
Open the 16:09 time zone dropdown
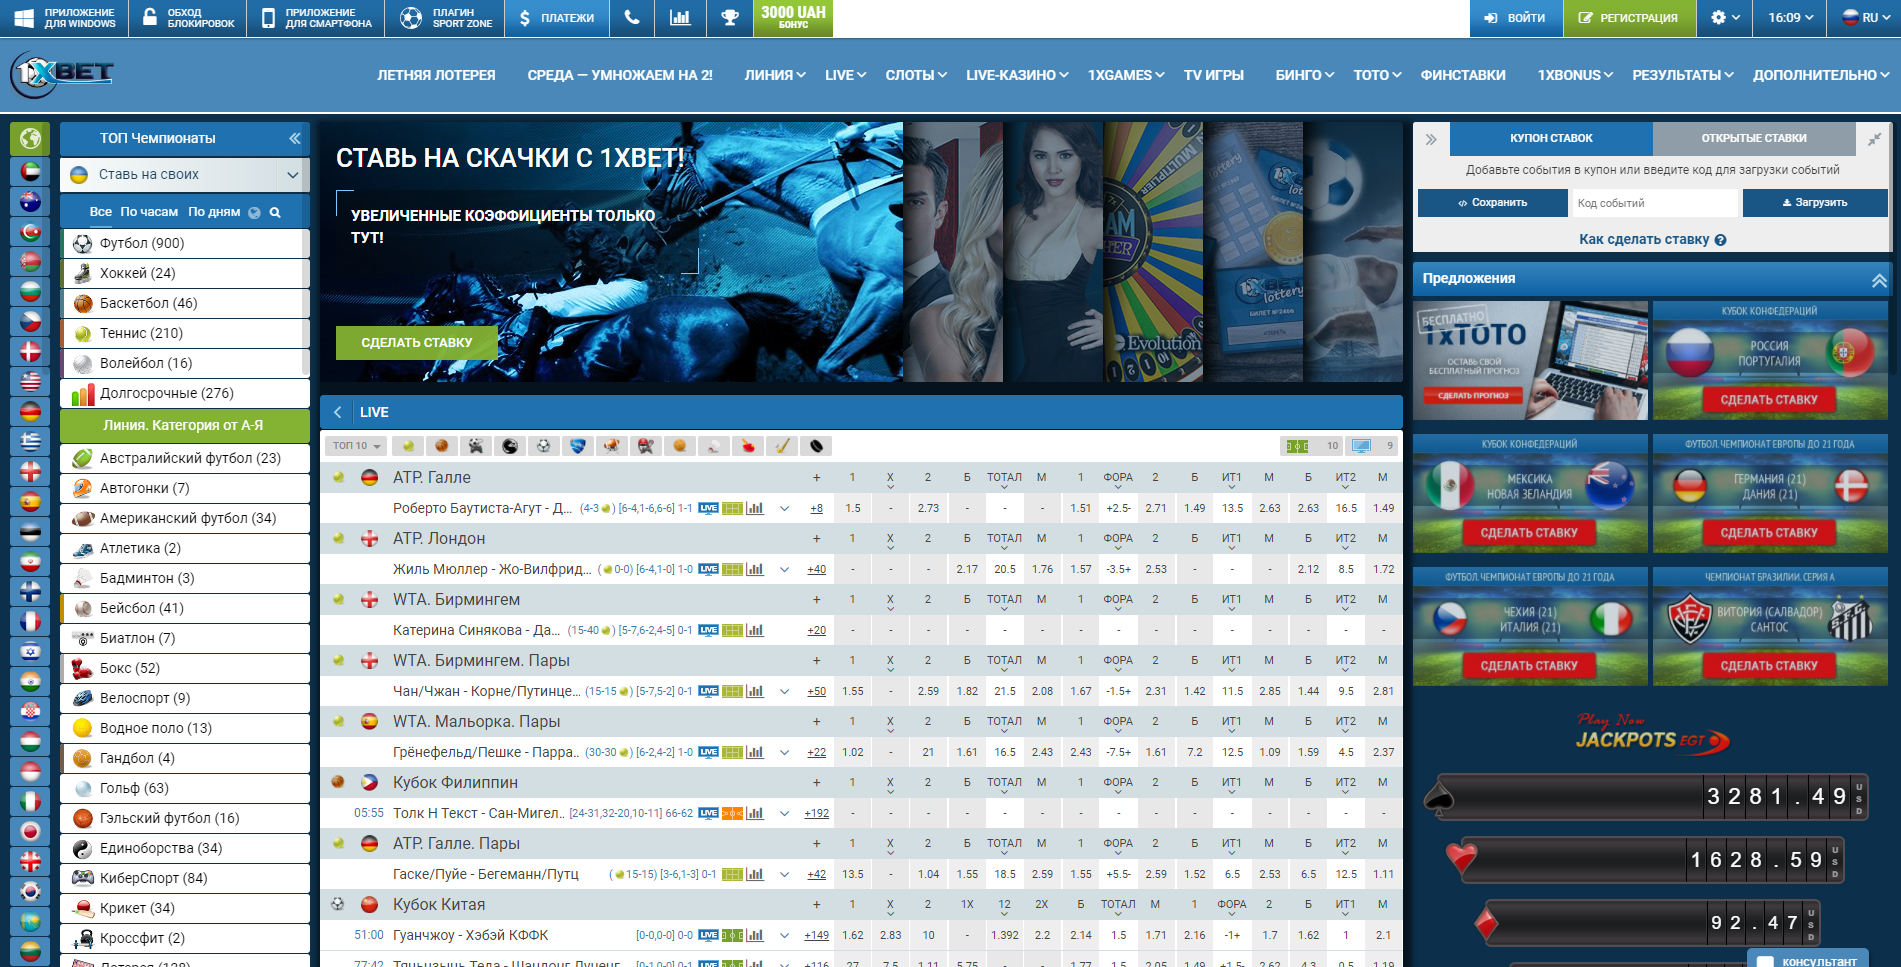1790,18
